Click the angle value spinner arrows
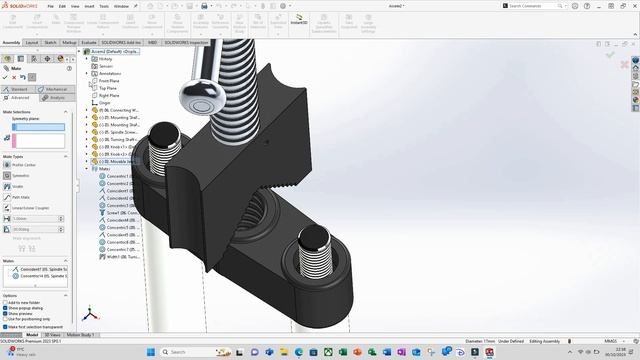This screenshot has width=640, height=360. [x=61, y=229]
